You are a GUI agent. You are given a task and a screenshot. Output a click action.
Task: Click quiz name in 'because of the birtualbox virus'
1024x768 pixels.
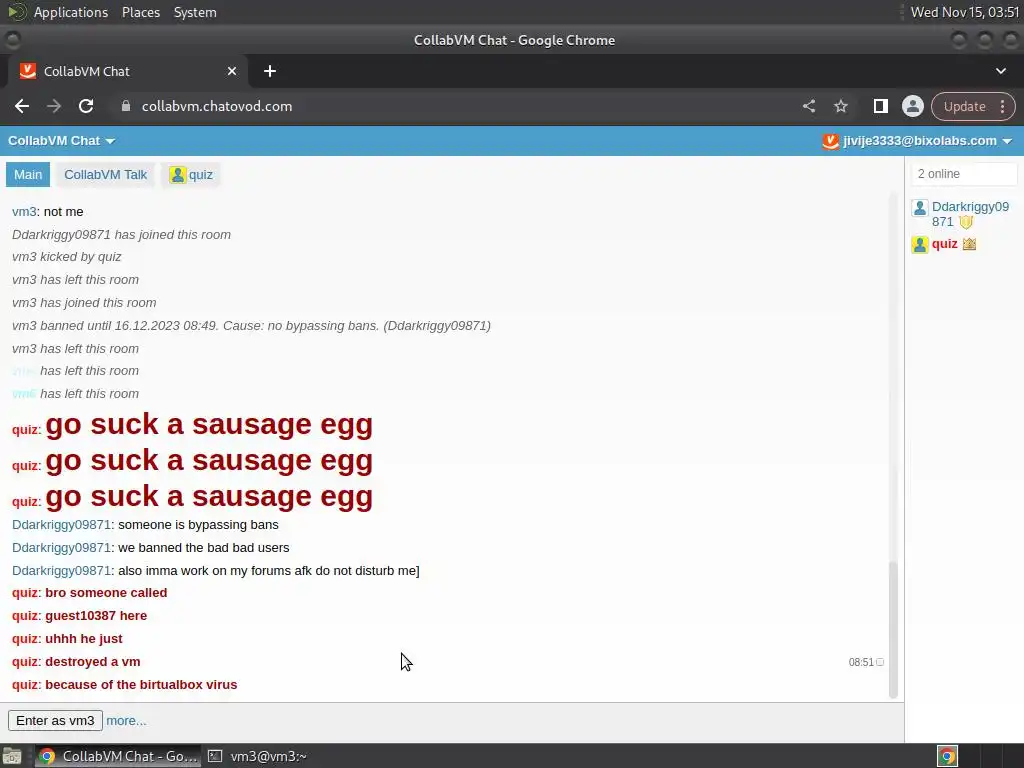point(25,685)
